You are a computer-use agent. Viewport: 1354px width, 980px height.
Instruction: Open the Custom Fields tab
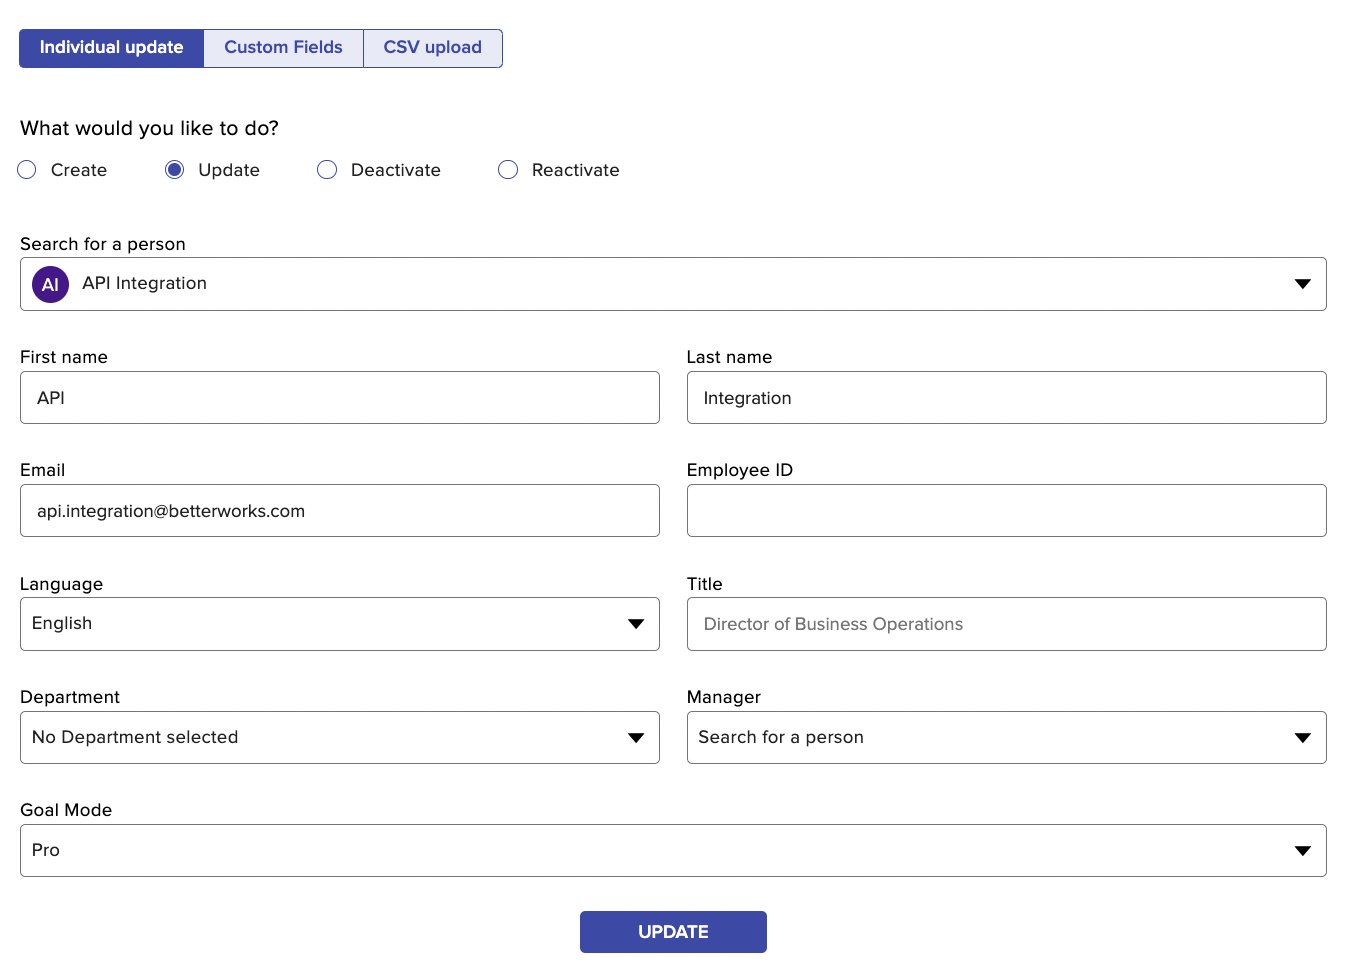[x=283, y=48]
